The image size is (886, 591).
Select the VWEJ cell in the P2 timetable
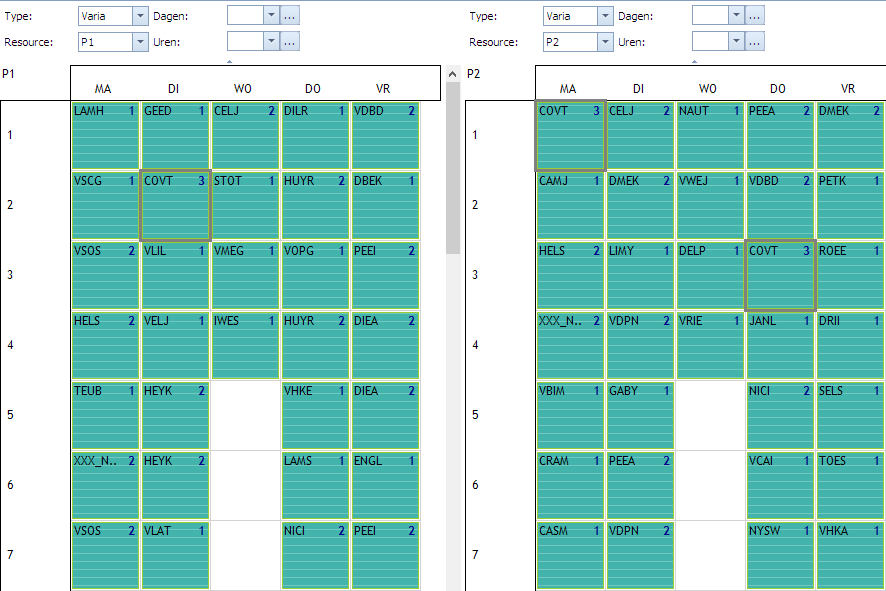tap(710, 206)
